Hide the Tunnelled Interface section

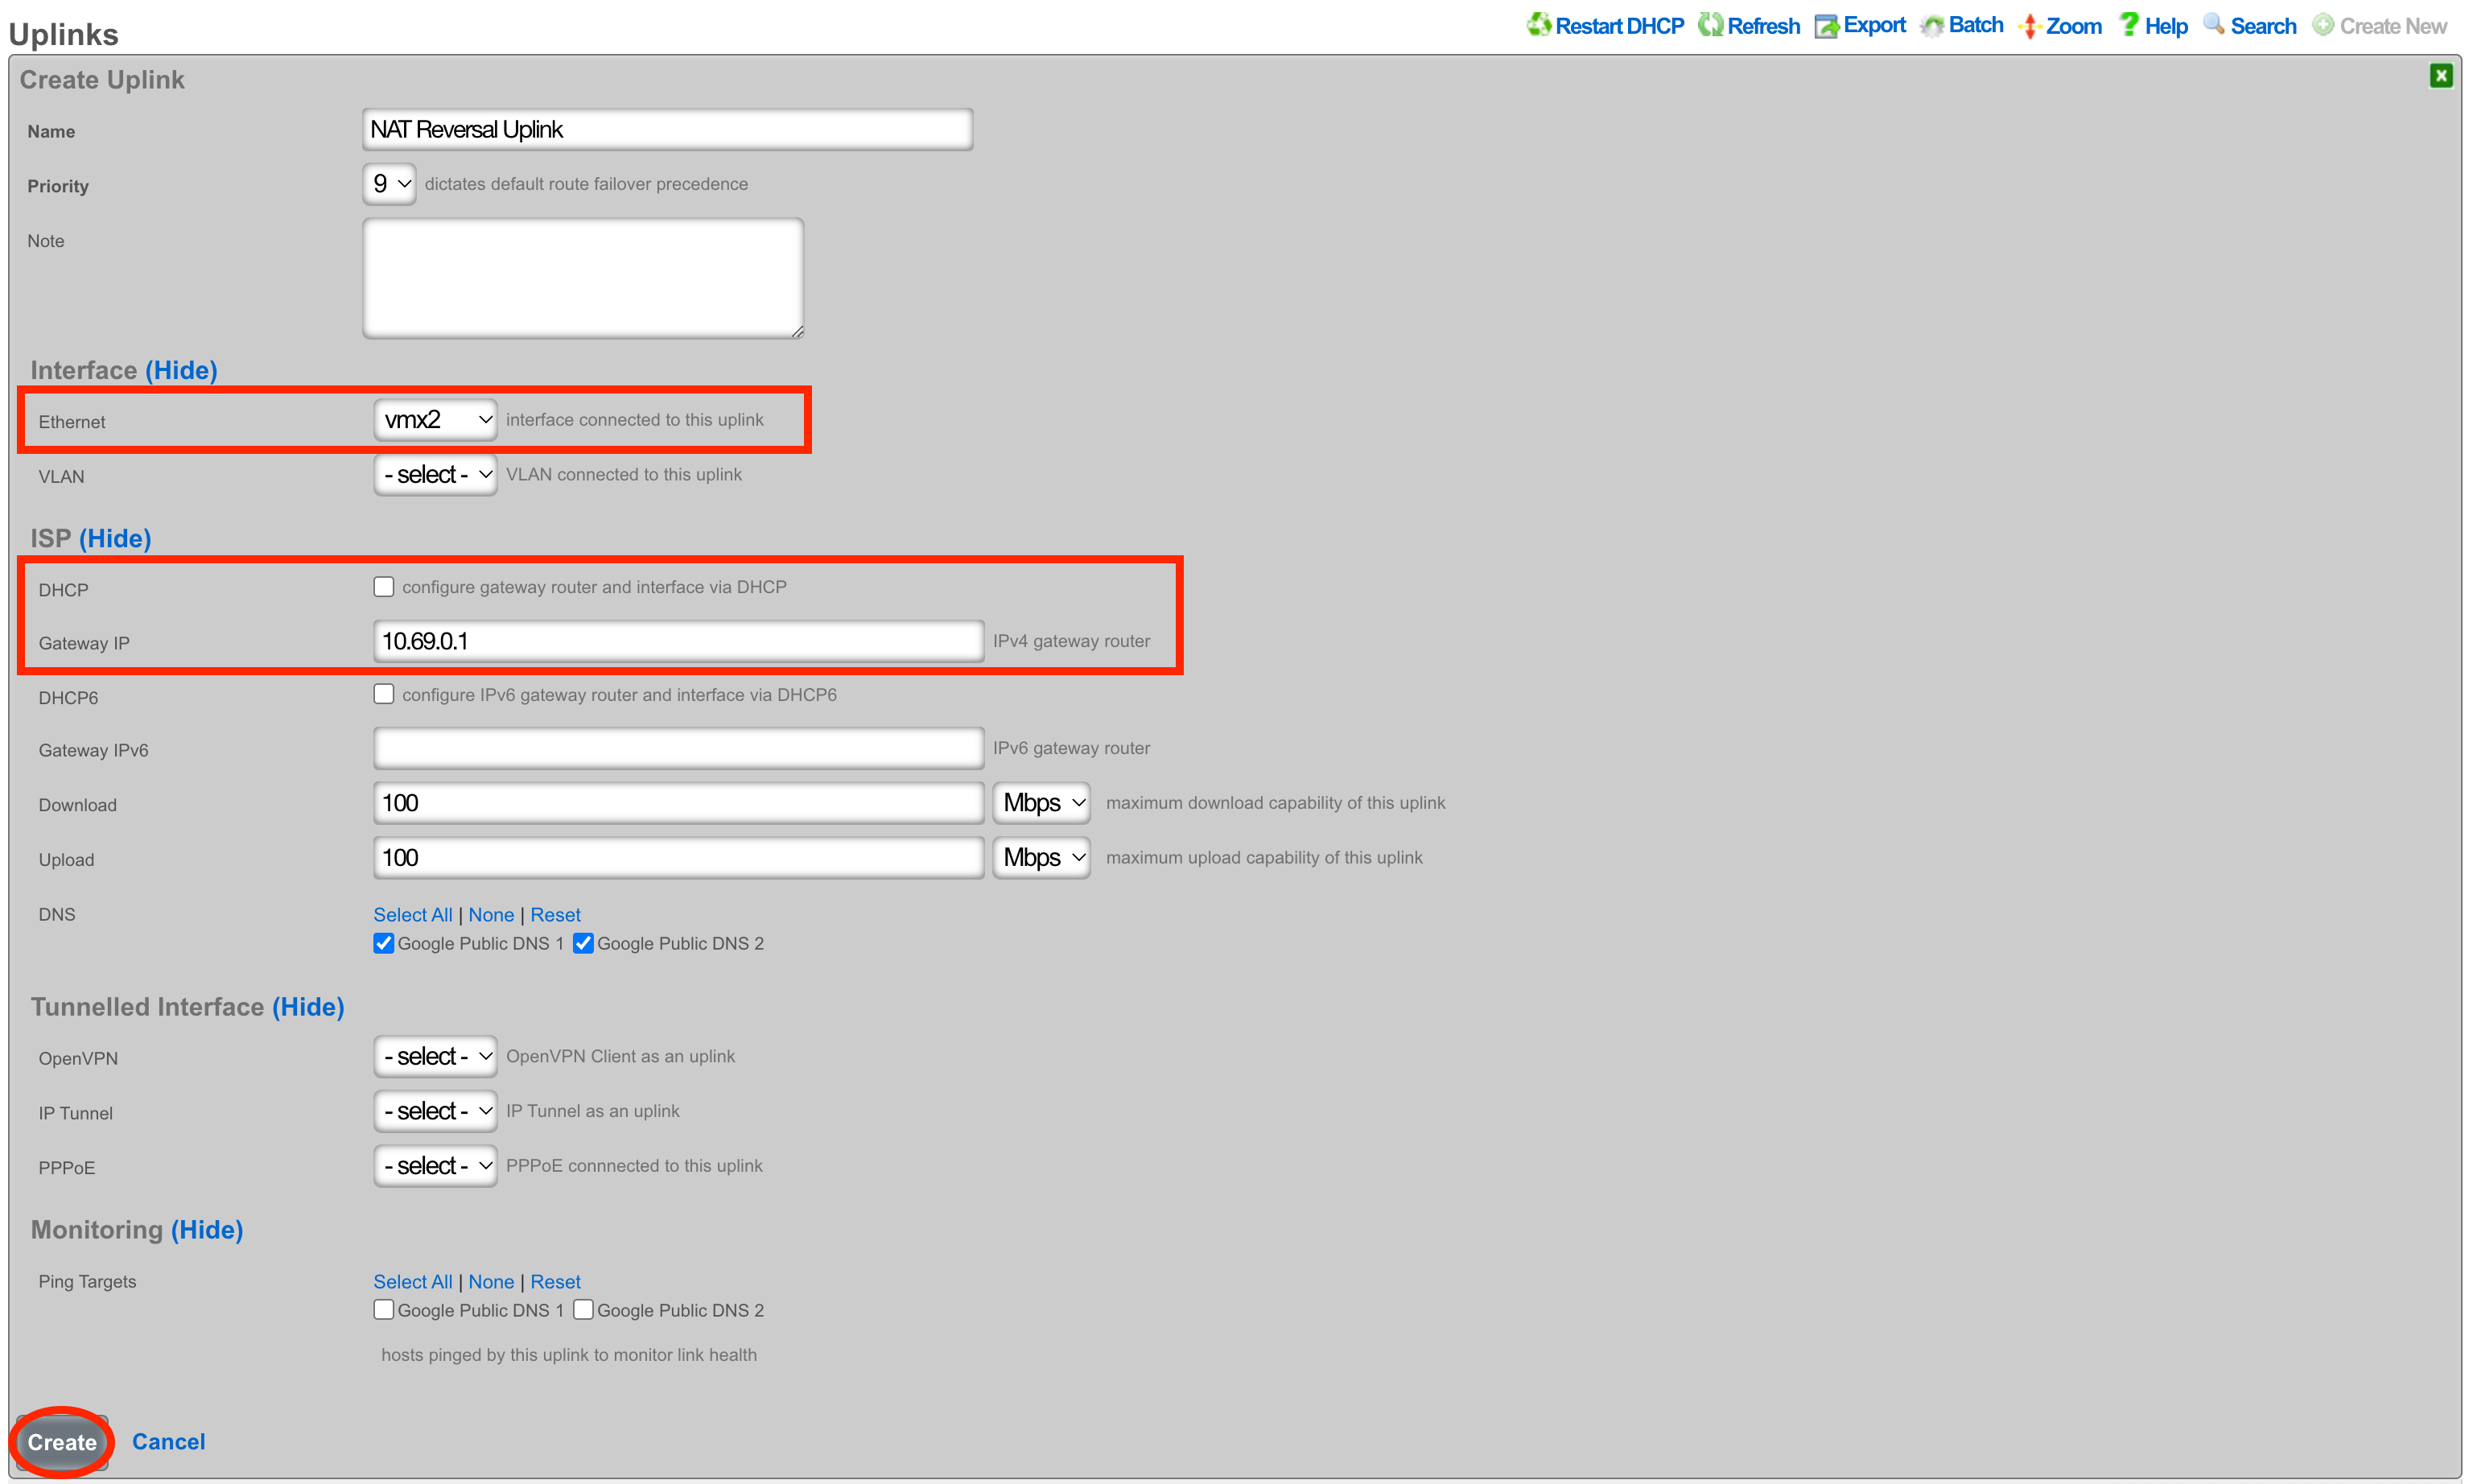308,1007
